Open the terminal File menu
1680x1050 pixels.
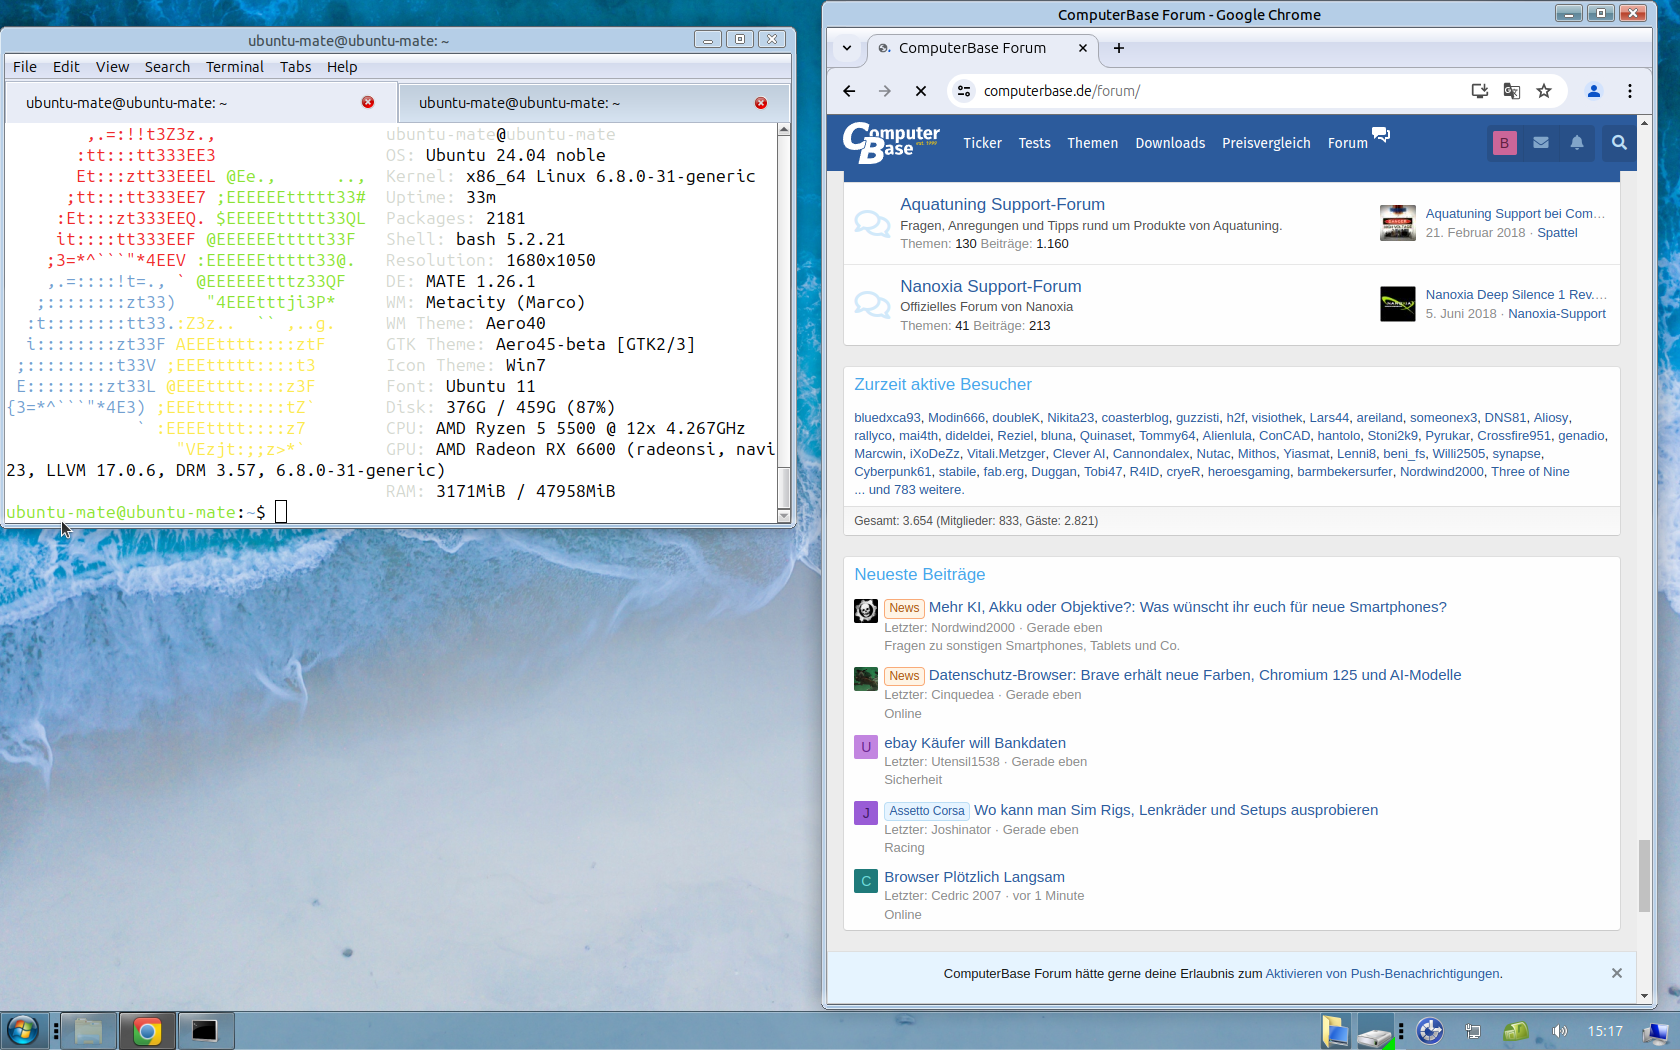tap(25, 67)
